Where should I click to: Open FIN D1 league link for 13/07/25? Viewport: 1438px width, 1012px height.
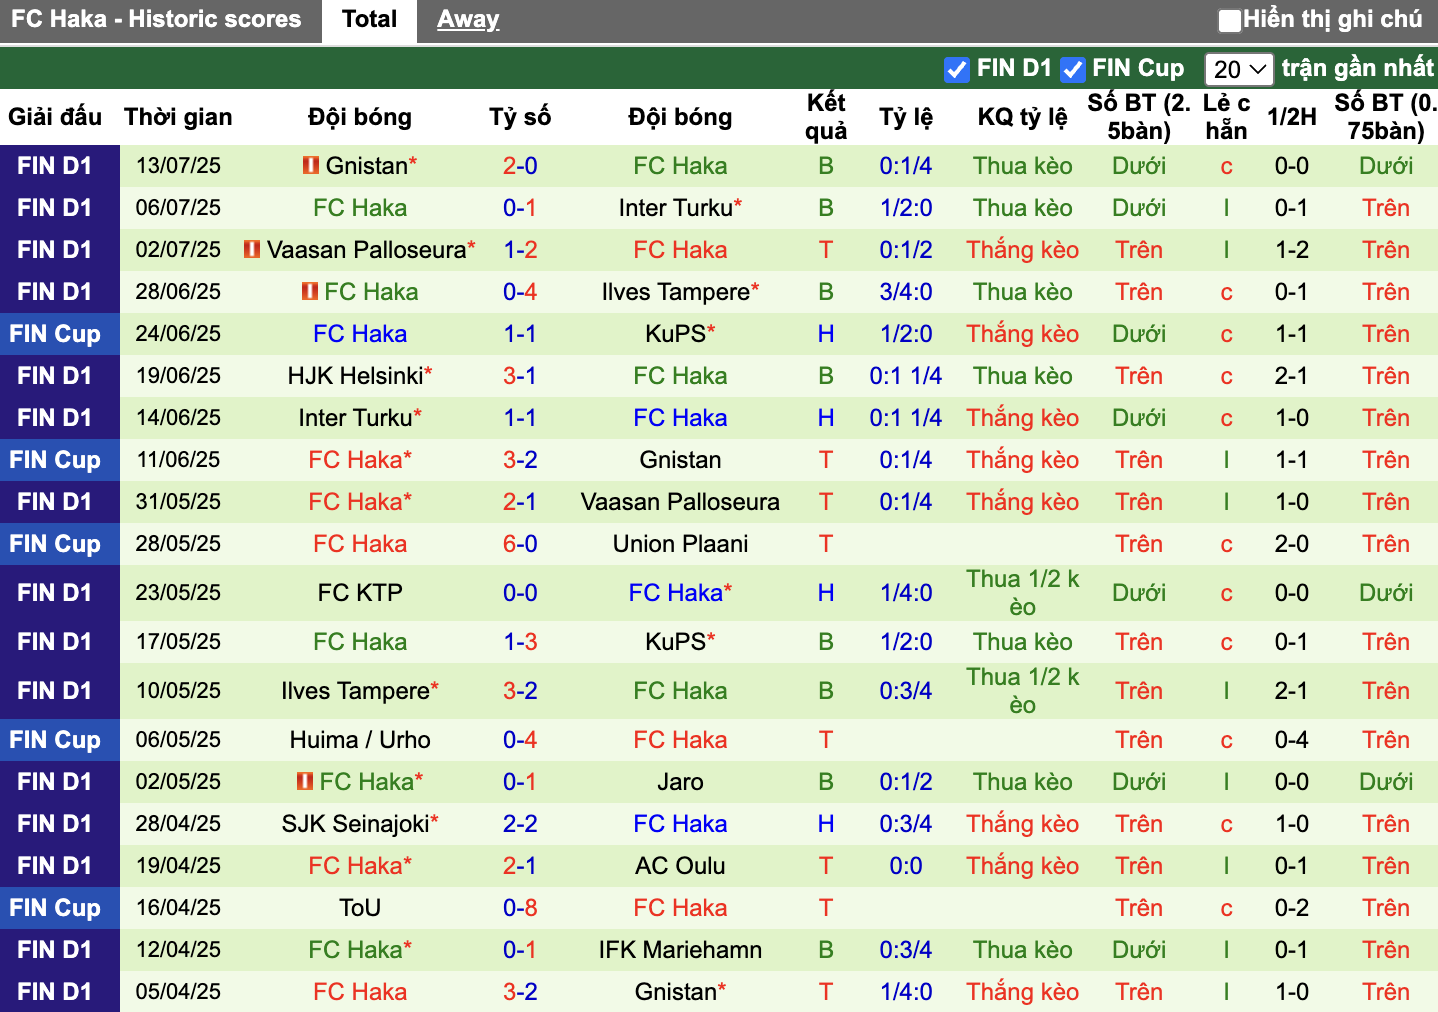click(55, 166)
